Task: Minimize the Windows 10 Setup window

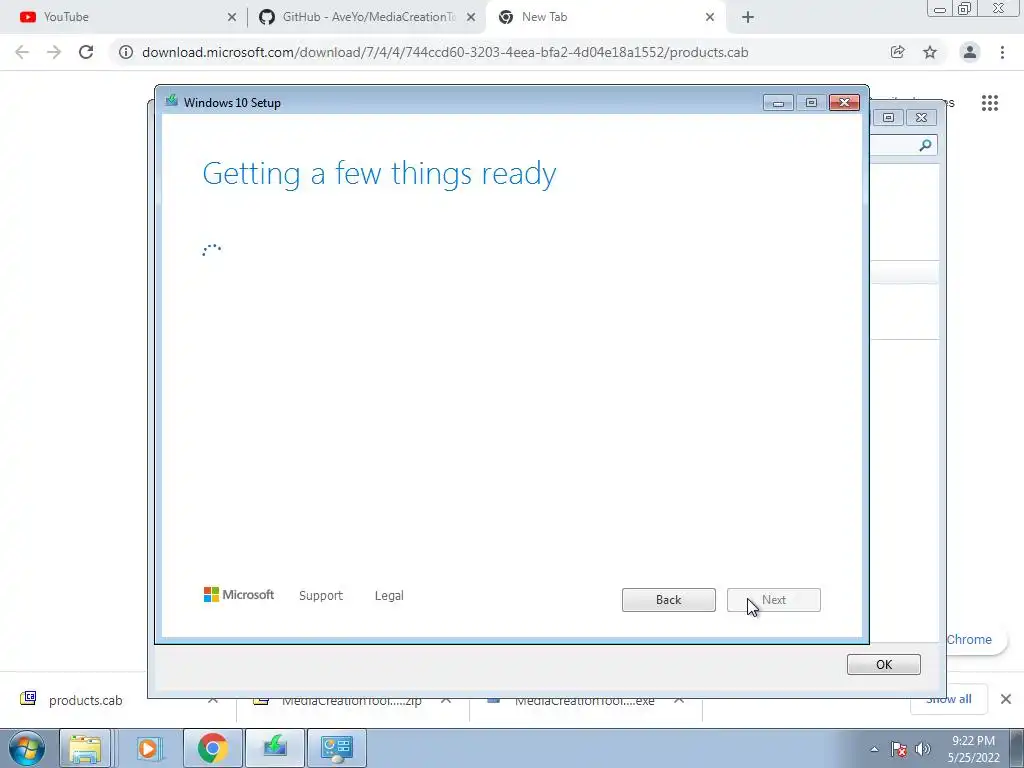Action: point(778,103)
